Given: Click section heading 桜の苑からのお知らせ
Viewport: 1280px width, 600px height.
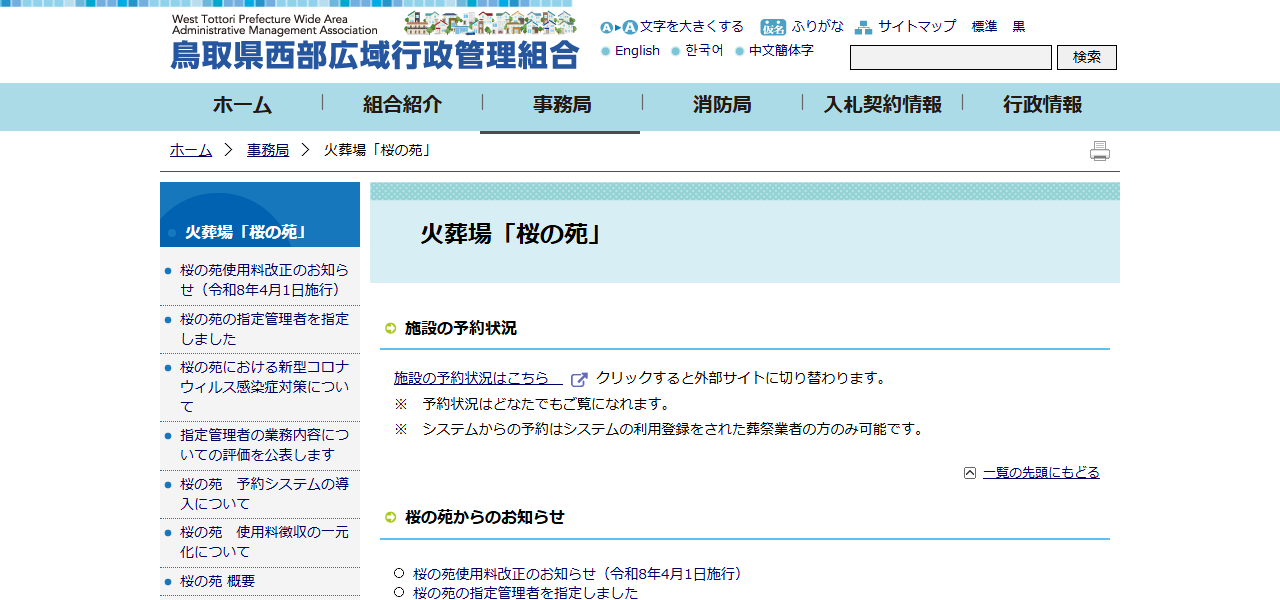Looking at the screenshot, I should coord(485,517).
